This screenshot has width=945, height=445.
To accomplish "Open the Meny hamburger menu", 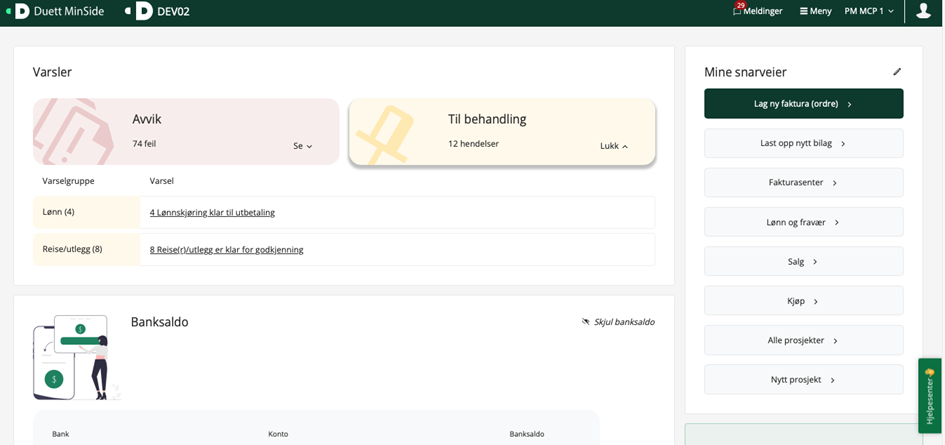I will tap(815, 11).
